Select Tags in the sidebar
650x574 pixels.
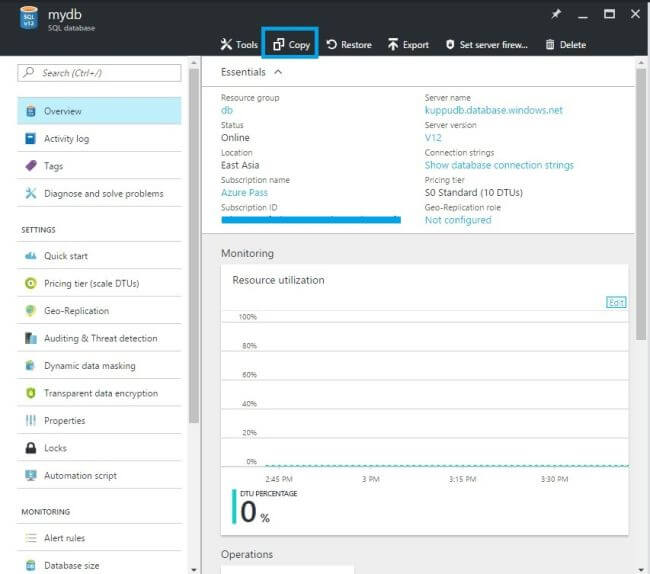(99, 166)
